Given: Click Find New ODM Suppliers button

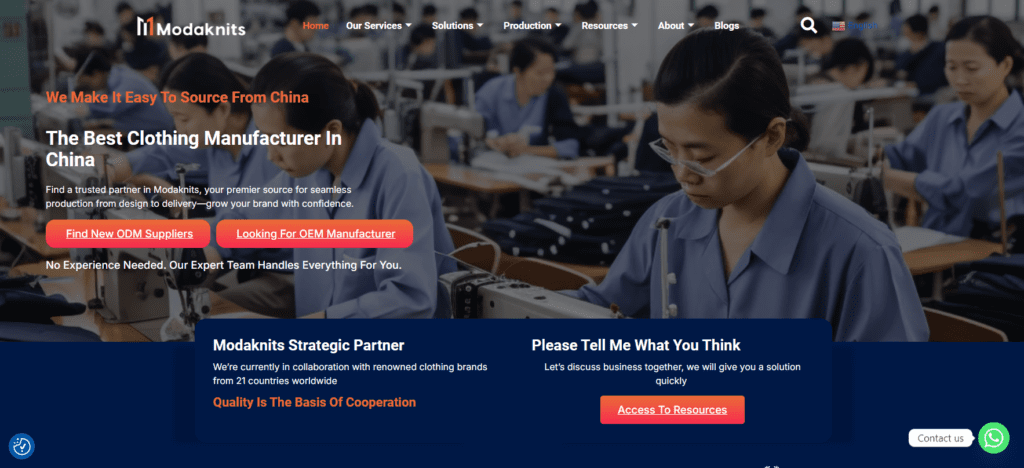Looking at the screenshot, I should [x=128, y=234].
